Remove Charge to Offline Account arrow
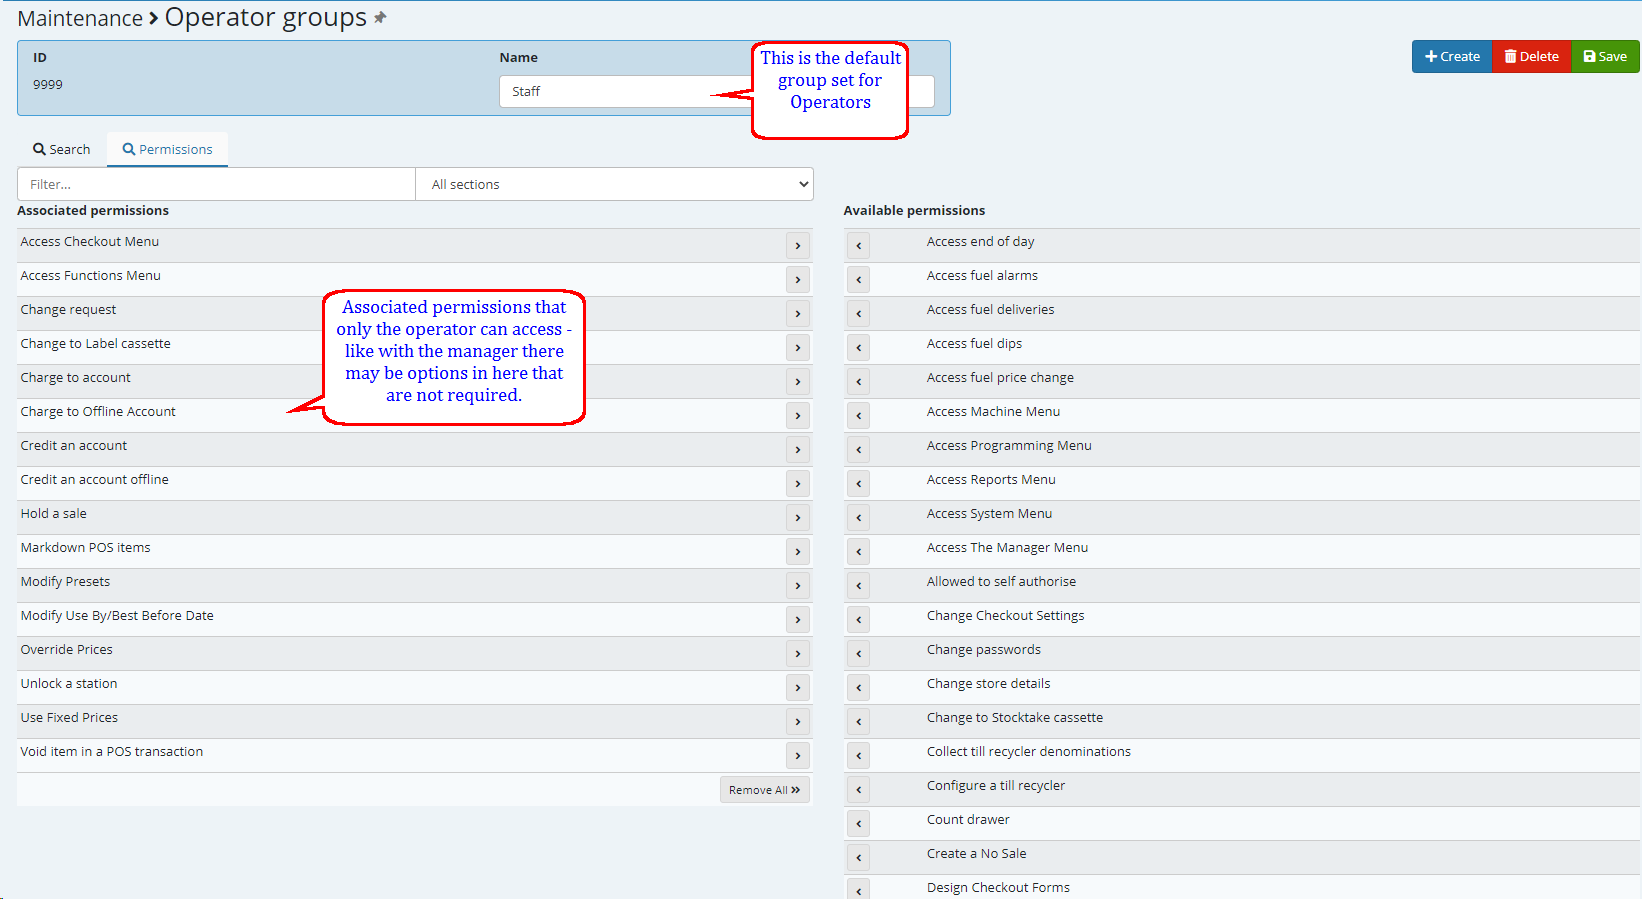This screenshot has width=1642, height=899. pos(797,416)
